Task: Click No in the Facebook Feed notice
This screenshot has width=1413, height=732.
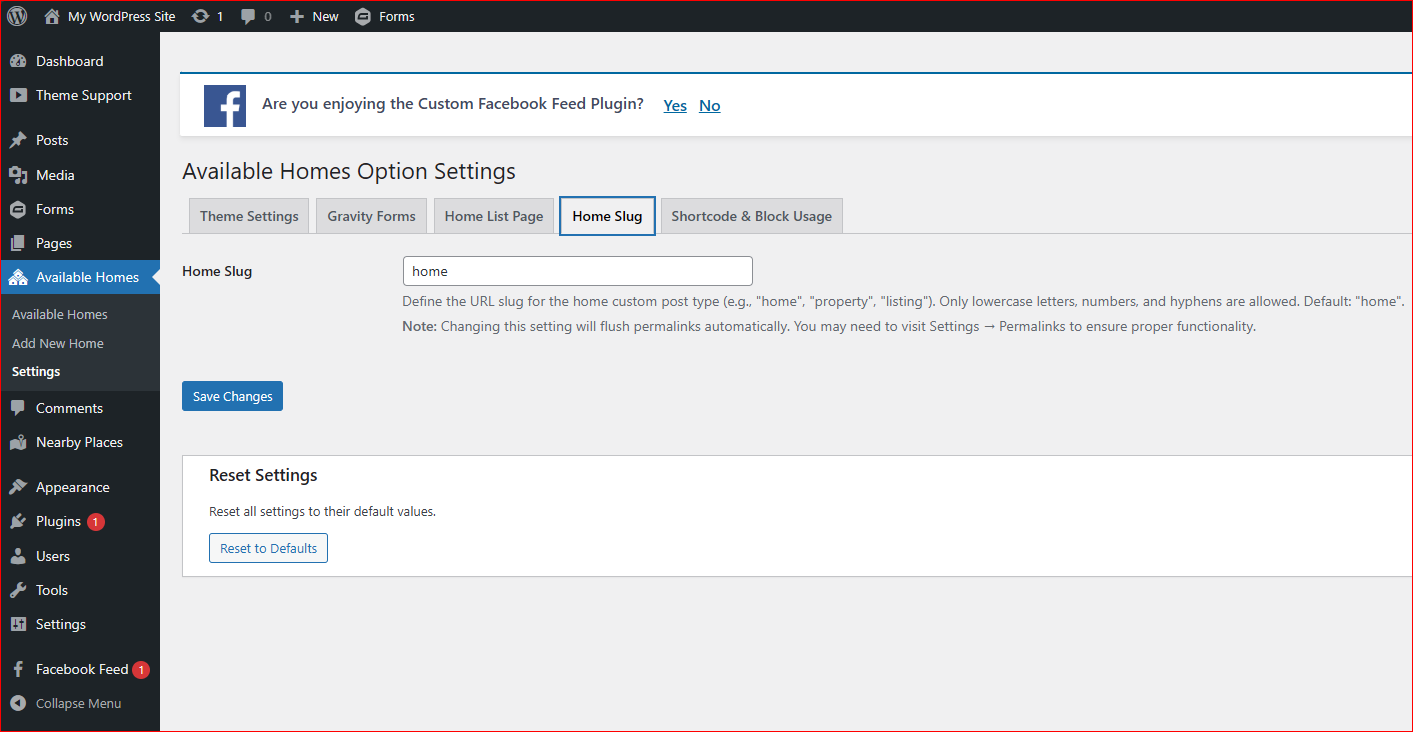Action: (x=710, y=106)
